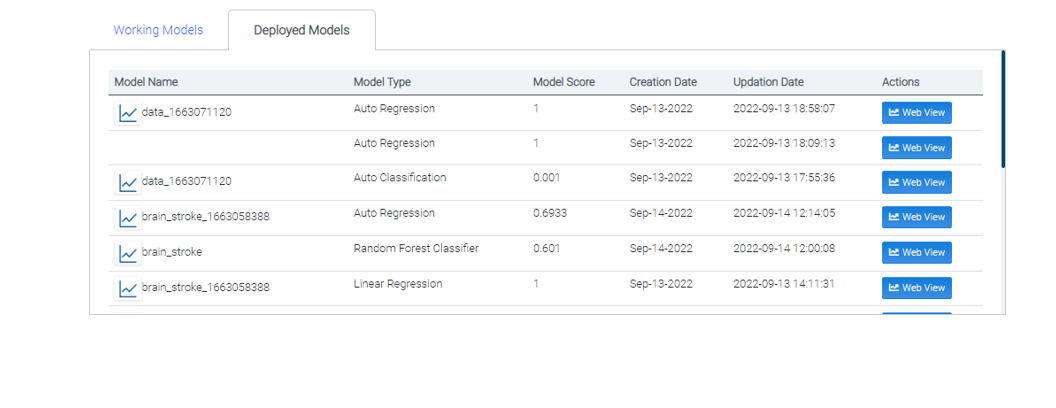This screenshot has height=408, width=1056.
Task: Open chart icon for brain_stroke_1663058388 Auto Regression
Action: pyautogui.click(x=128, y=218)
